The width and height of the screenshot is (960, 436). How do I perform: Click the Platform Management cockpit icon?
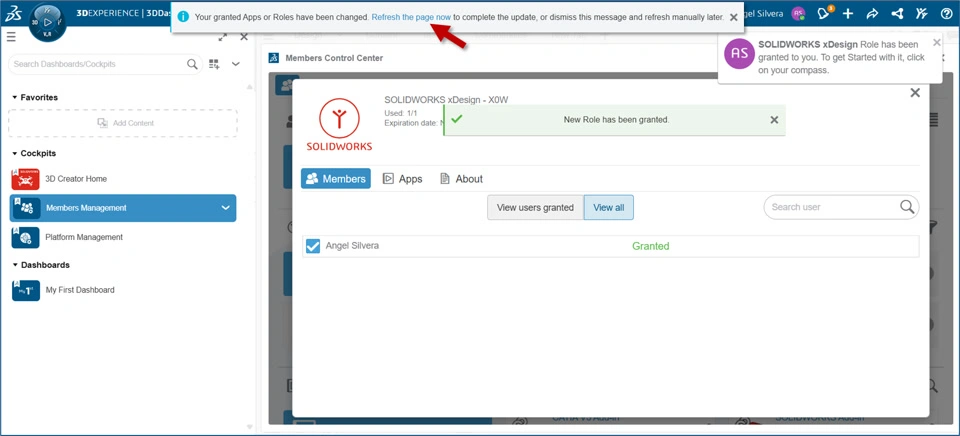pos(26,237)
